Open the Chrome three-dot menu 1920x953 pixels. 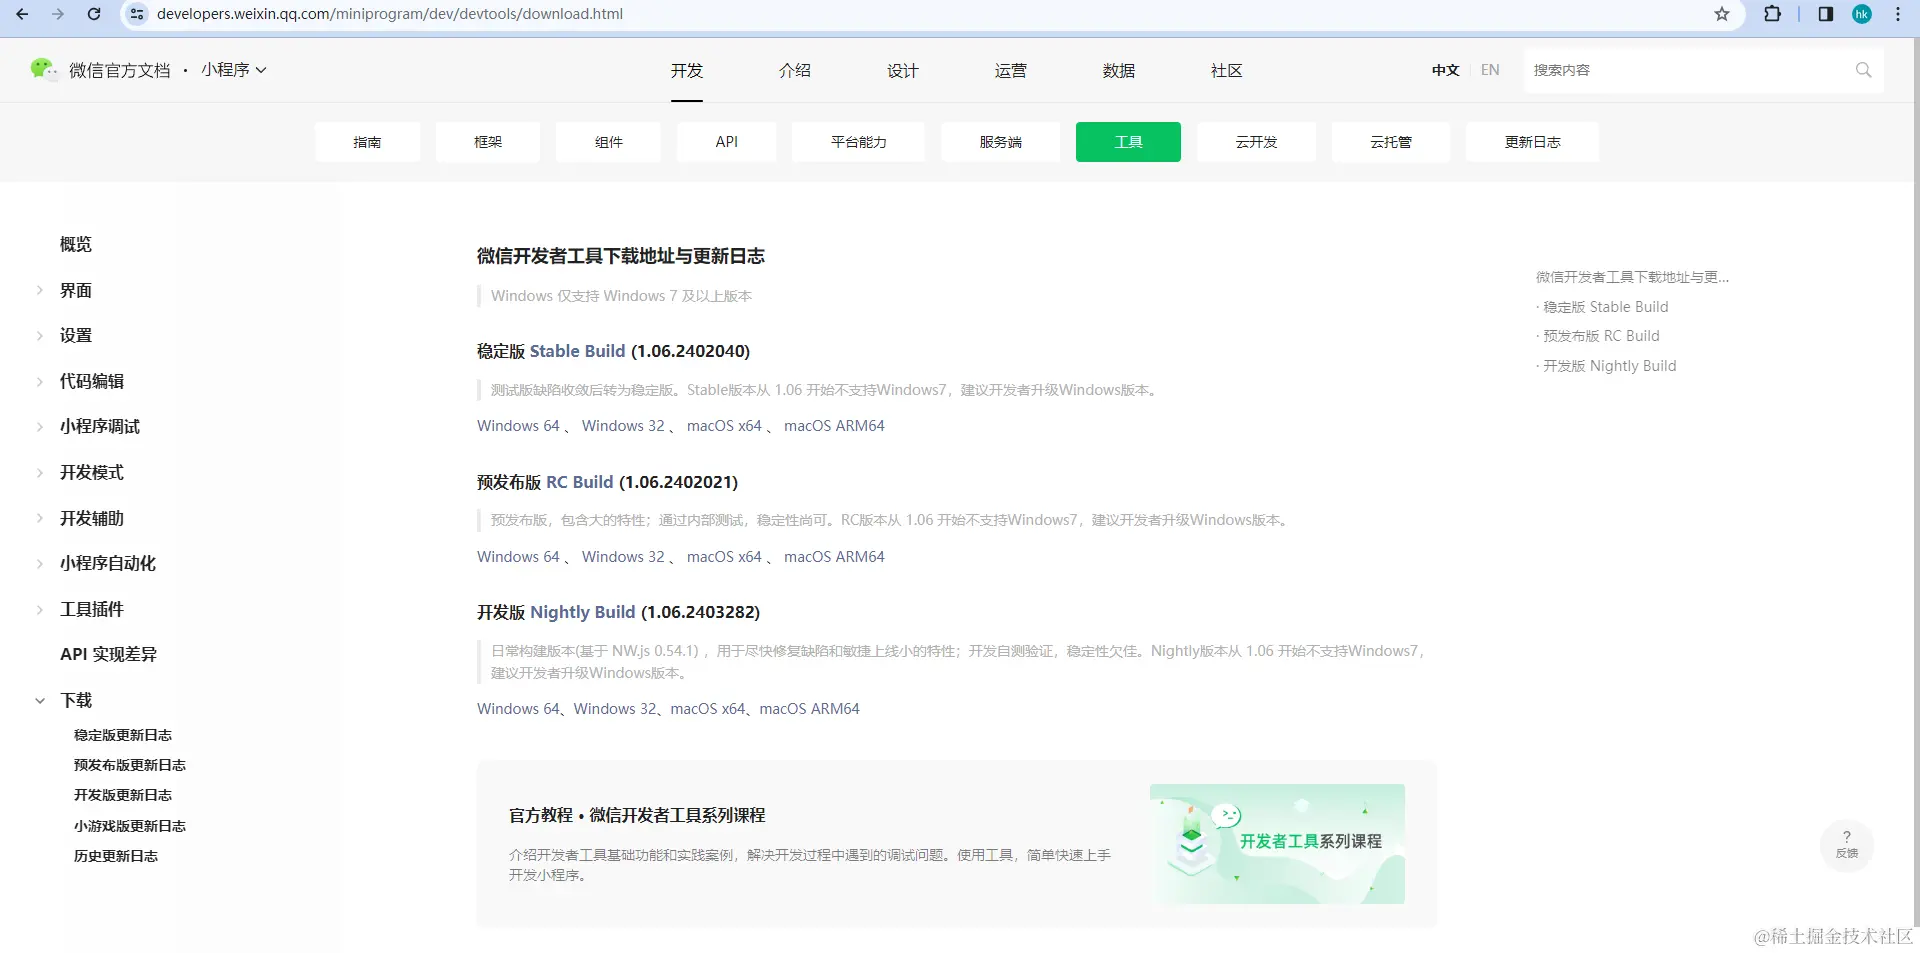pos(1898,14)
